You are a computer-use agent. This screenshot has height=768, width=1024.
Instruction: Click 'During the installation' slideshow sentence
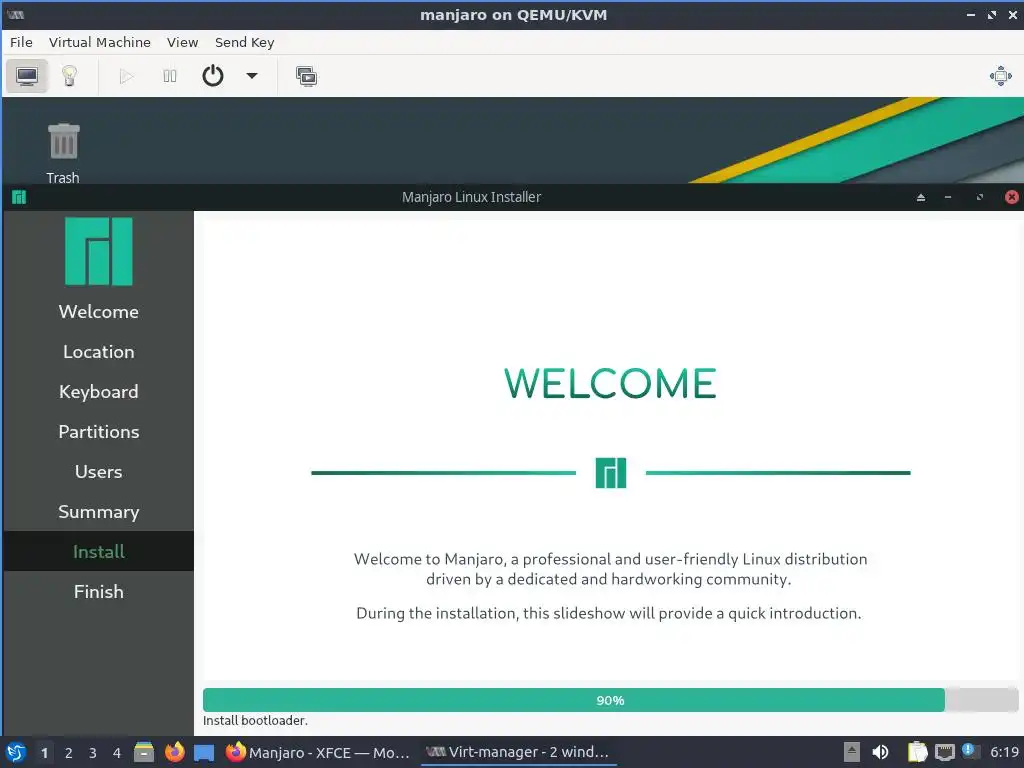[x=609, y=613]
